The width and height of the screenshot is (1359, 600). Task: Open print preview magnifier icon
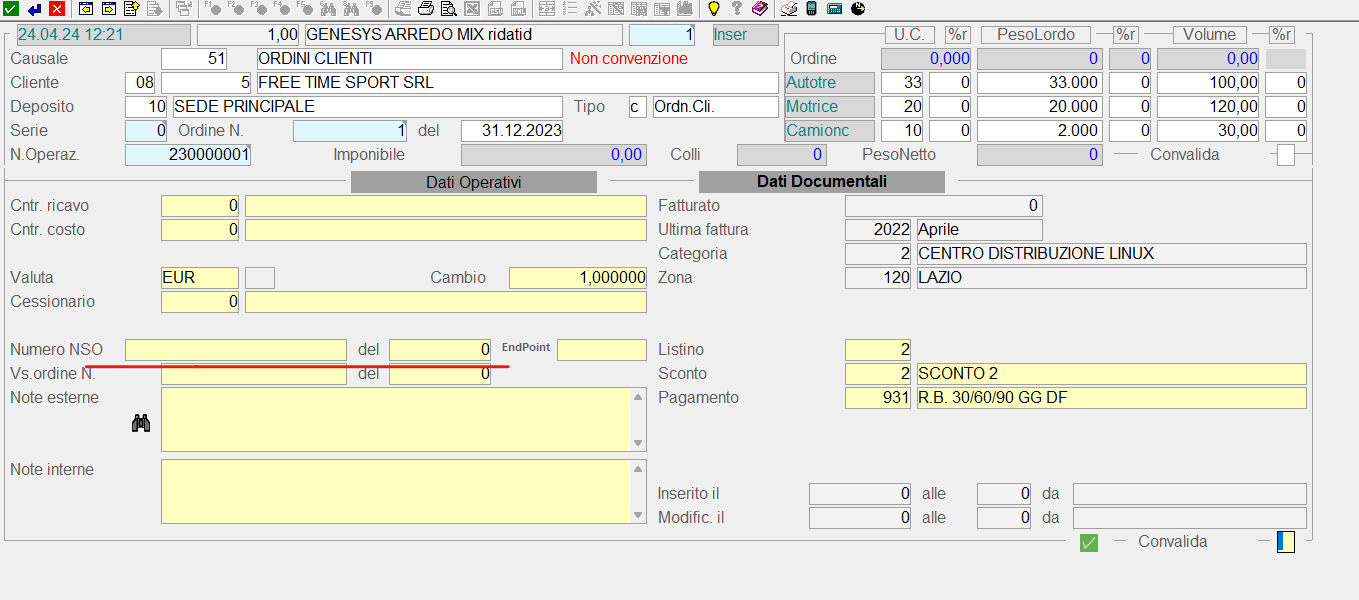[447, 9]
